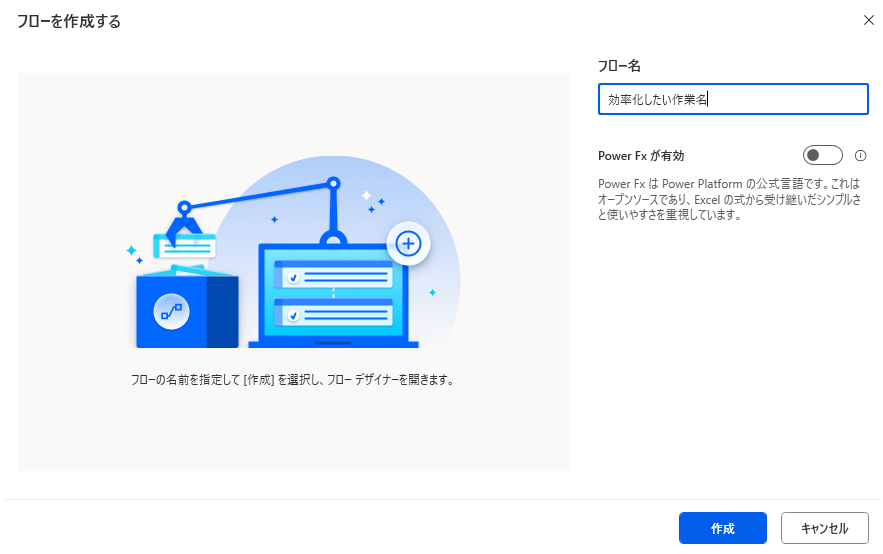Image resolution: width=883 pixels, height=554 pixels.
Task: Click the Power Fx が有効 label
Action: pyautogui.click(x=641, y=156)
